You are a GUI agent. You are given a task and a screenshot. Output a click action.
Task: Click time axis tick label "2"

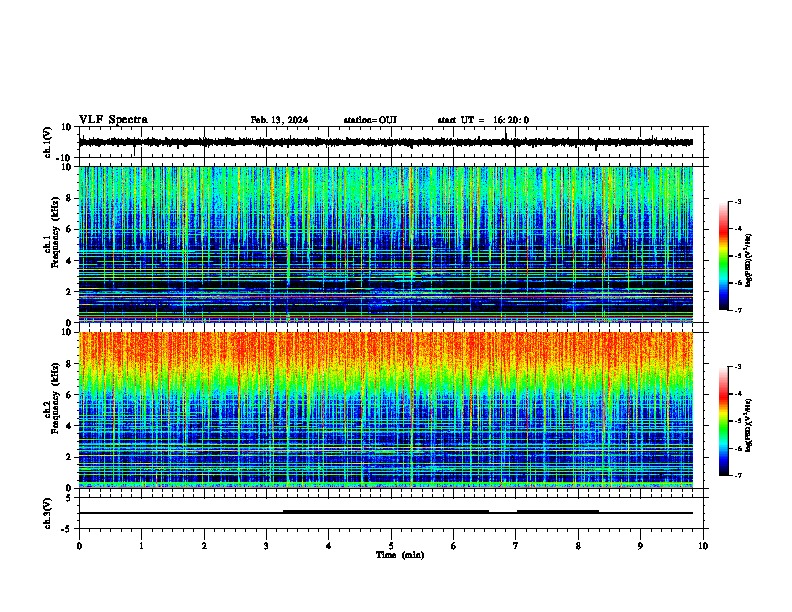pos(204,546)
